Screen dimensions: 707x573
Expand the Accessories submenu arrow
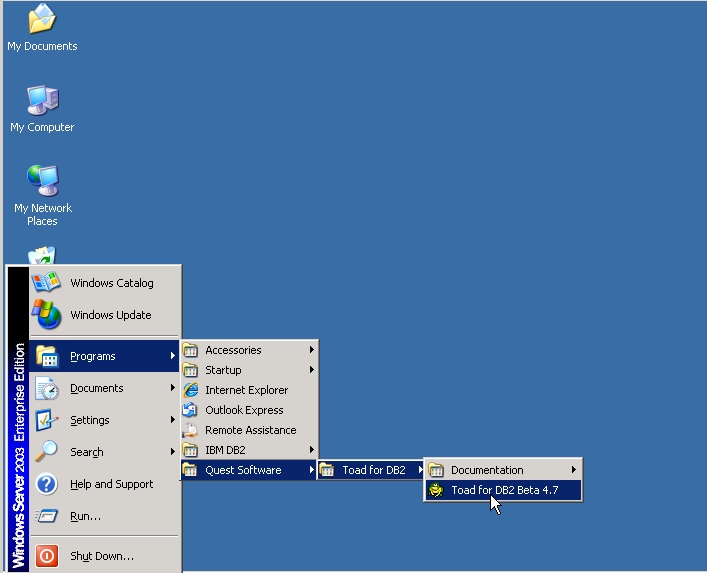click(x=312, y=350)
